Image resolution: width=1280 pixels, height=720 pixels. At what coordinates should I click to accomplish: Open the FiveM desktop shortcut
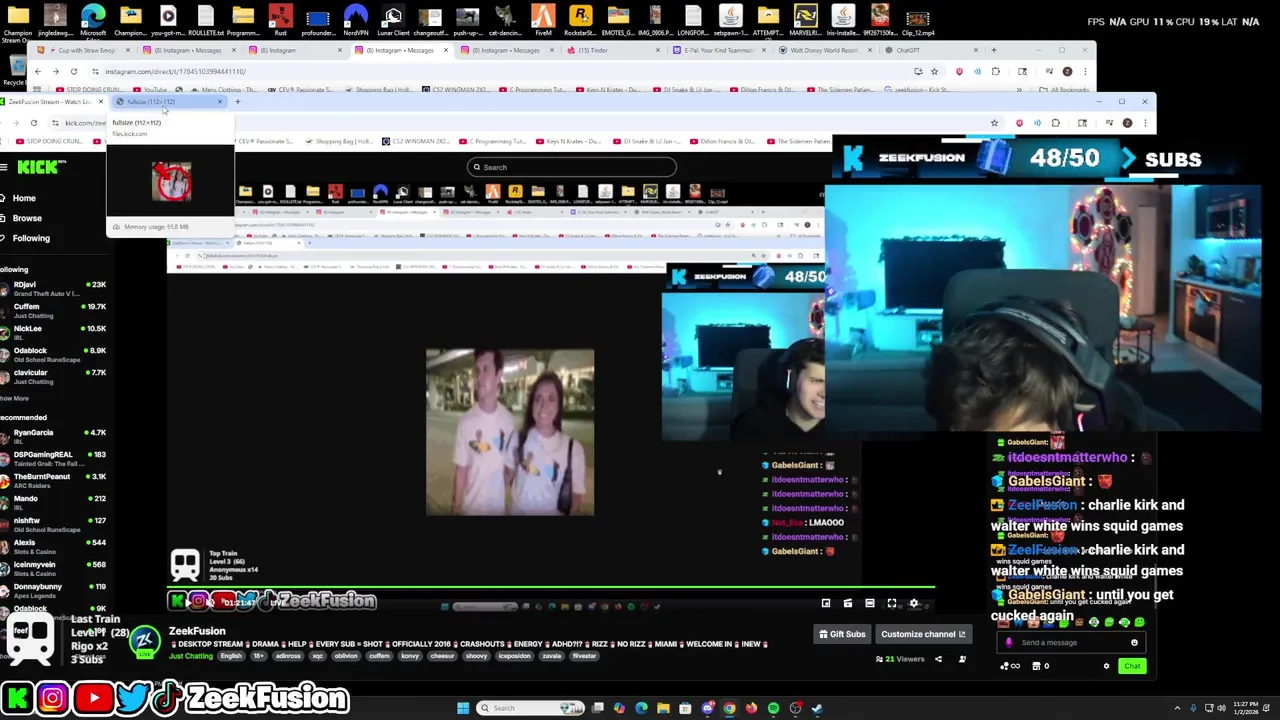click(543, 20)
